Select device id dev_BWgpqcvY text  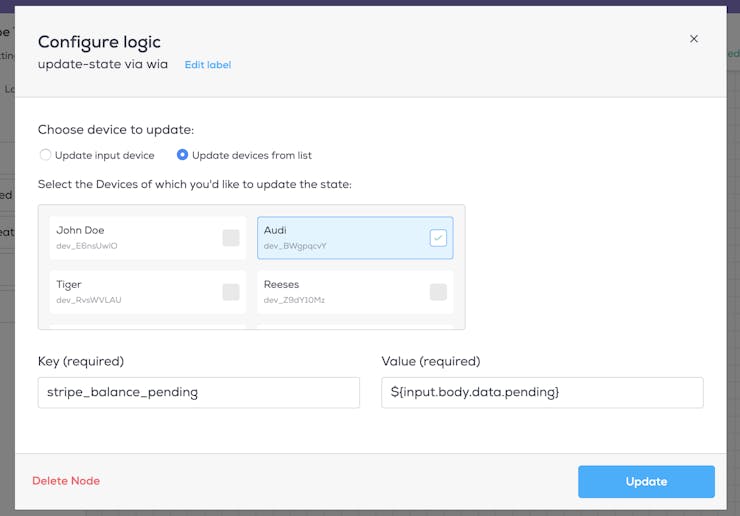pos(295,246)
